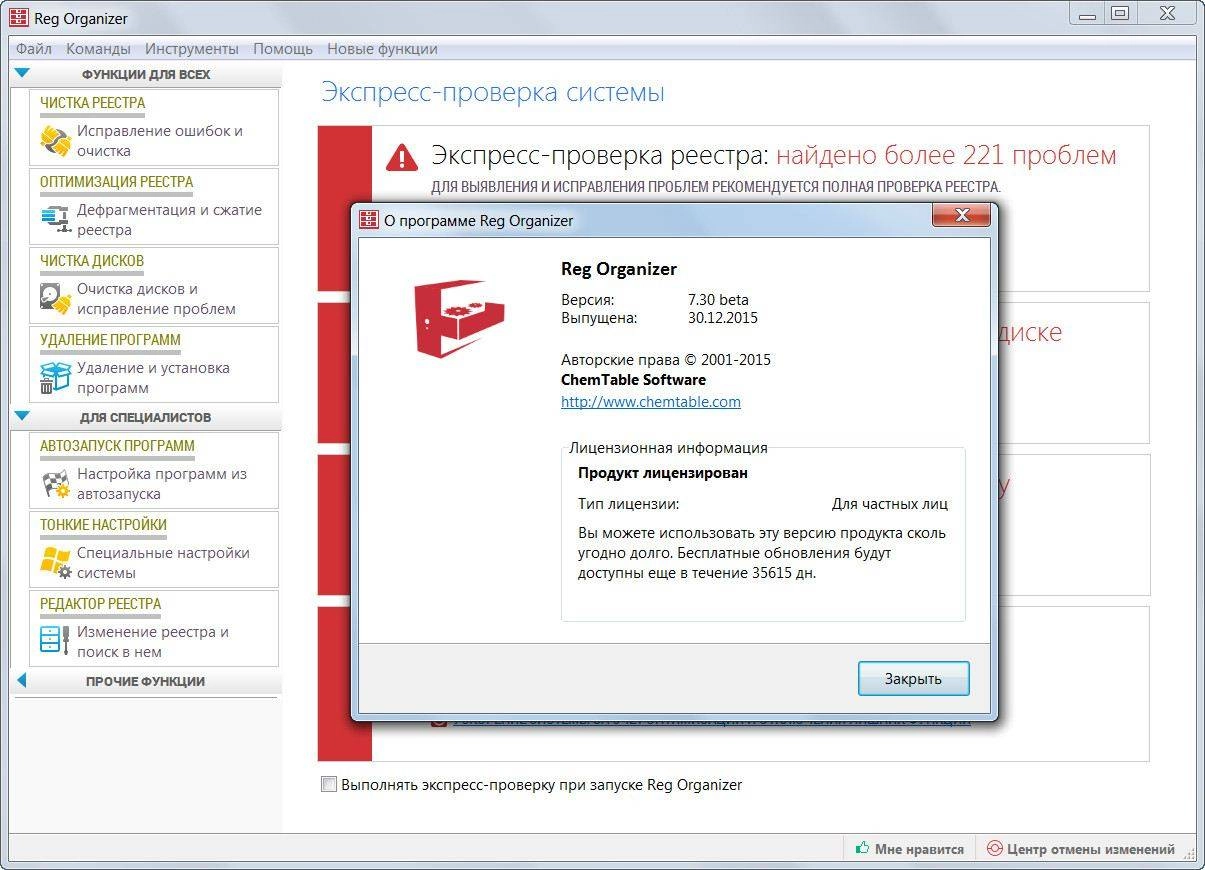Click 'Исправление ошибок и очистка' text
The width and height of the screenshot is (1205, 870).
click(160, 141)
